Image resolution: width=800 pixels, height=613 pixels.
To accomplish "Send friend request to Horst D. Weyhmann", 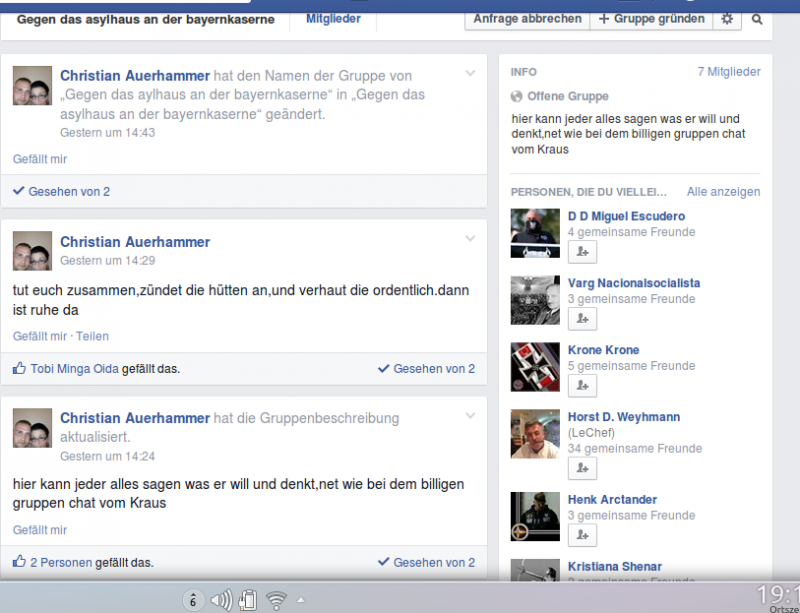I will [x=582, y=468].
